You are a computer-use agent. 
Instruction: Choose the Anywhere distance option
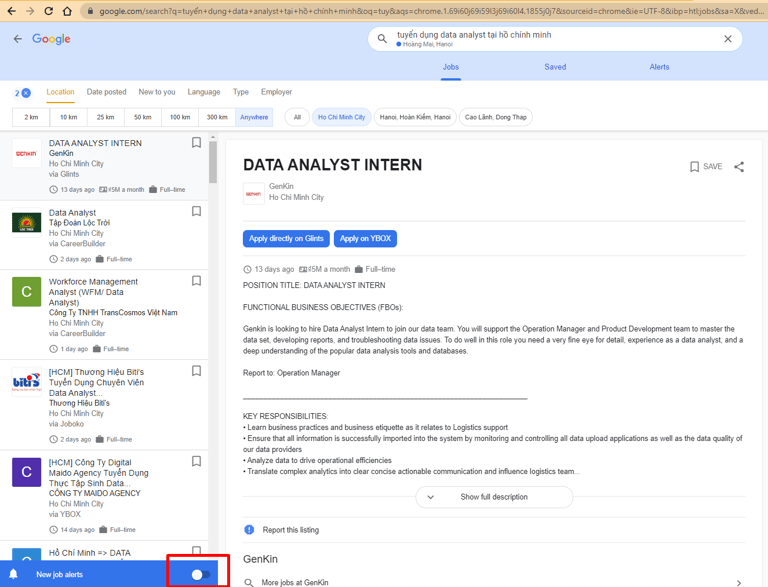[x=254, y=117]
